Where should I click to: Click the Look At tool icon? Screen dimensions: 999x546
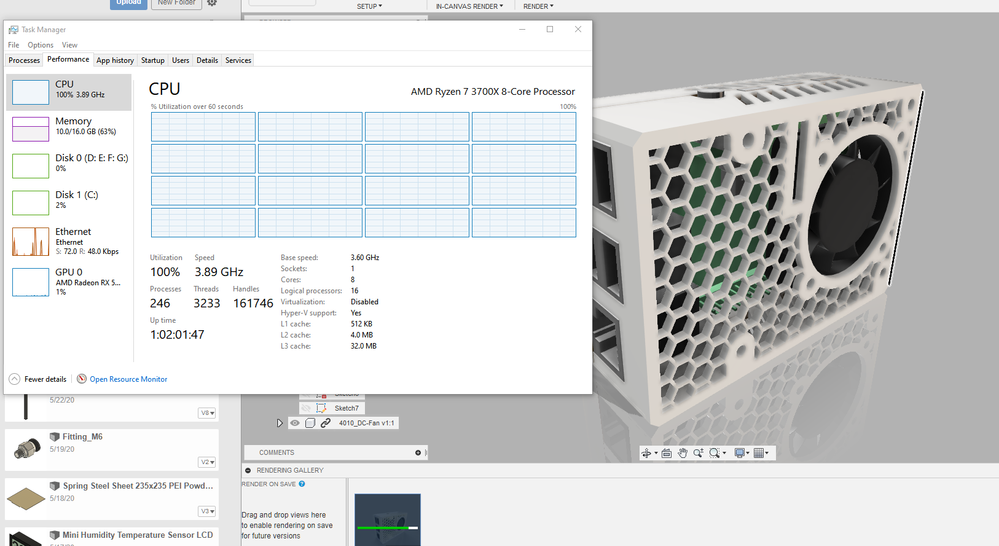pyautogui.click(x=666, y=453)
